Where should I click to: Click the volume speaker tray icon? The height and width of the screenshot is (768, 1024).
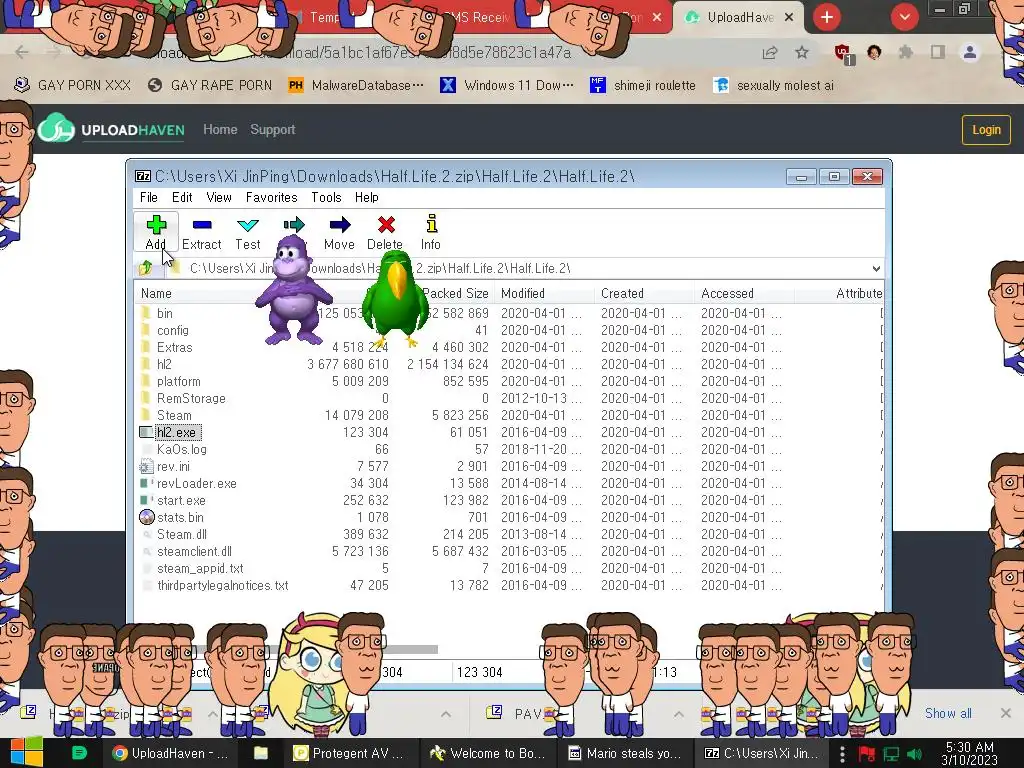coord(914,754)
